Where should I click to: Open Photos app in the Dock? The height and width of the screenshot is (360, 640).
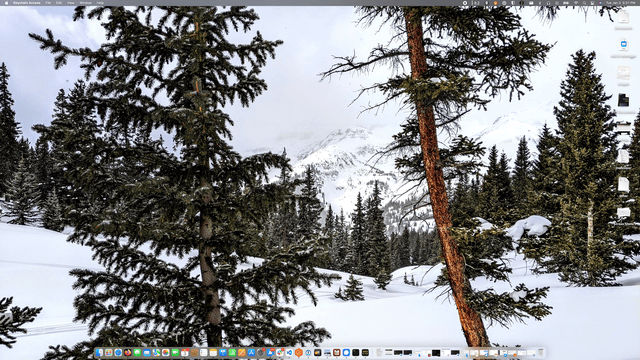point(166,352)
